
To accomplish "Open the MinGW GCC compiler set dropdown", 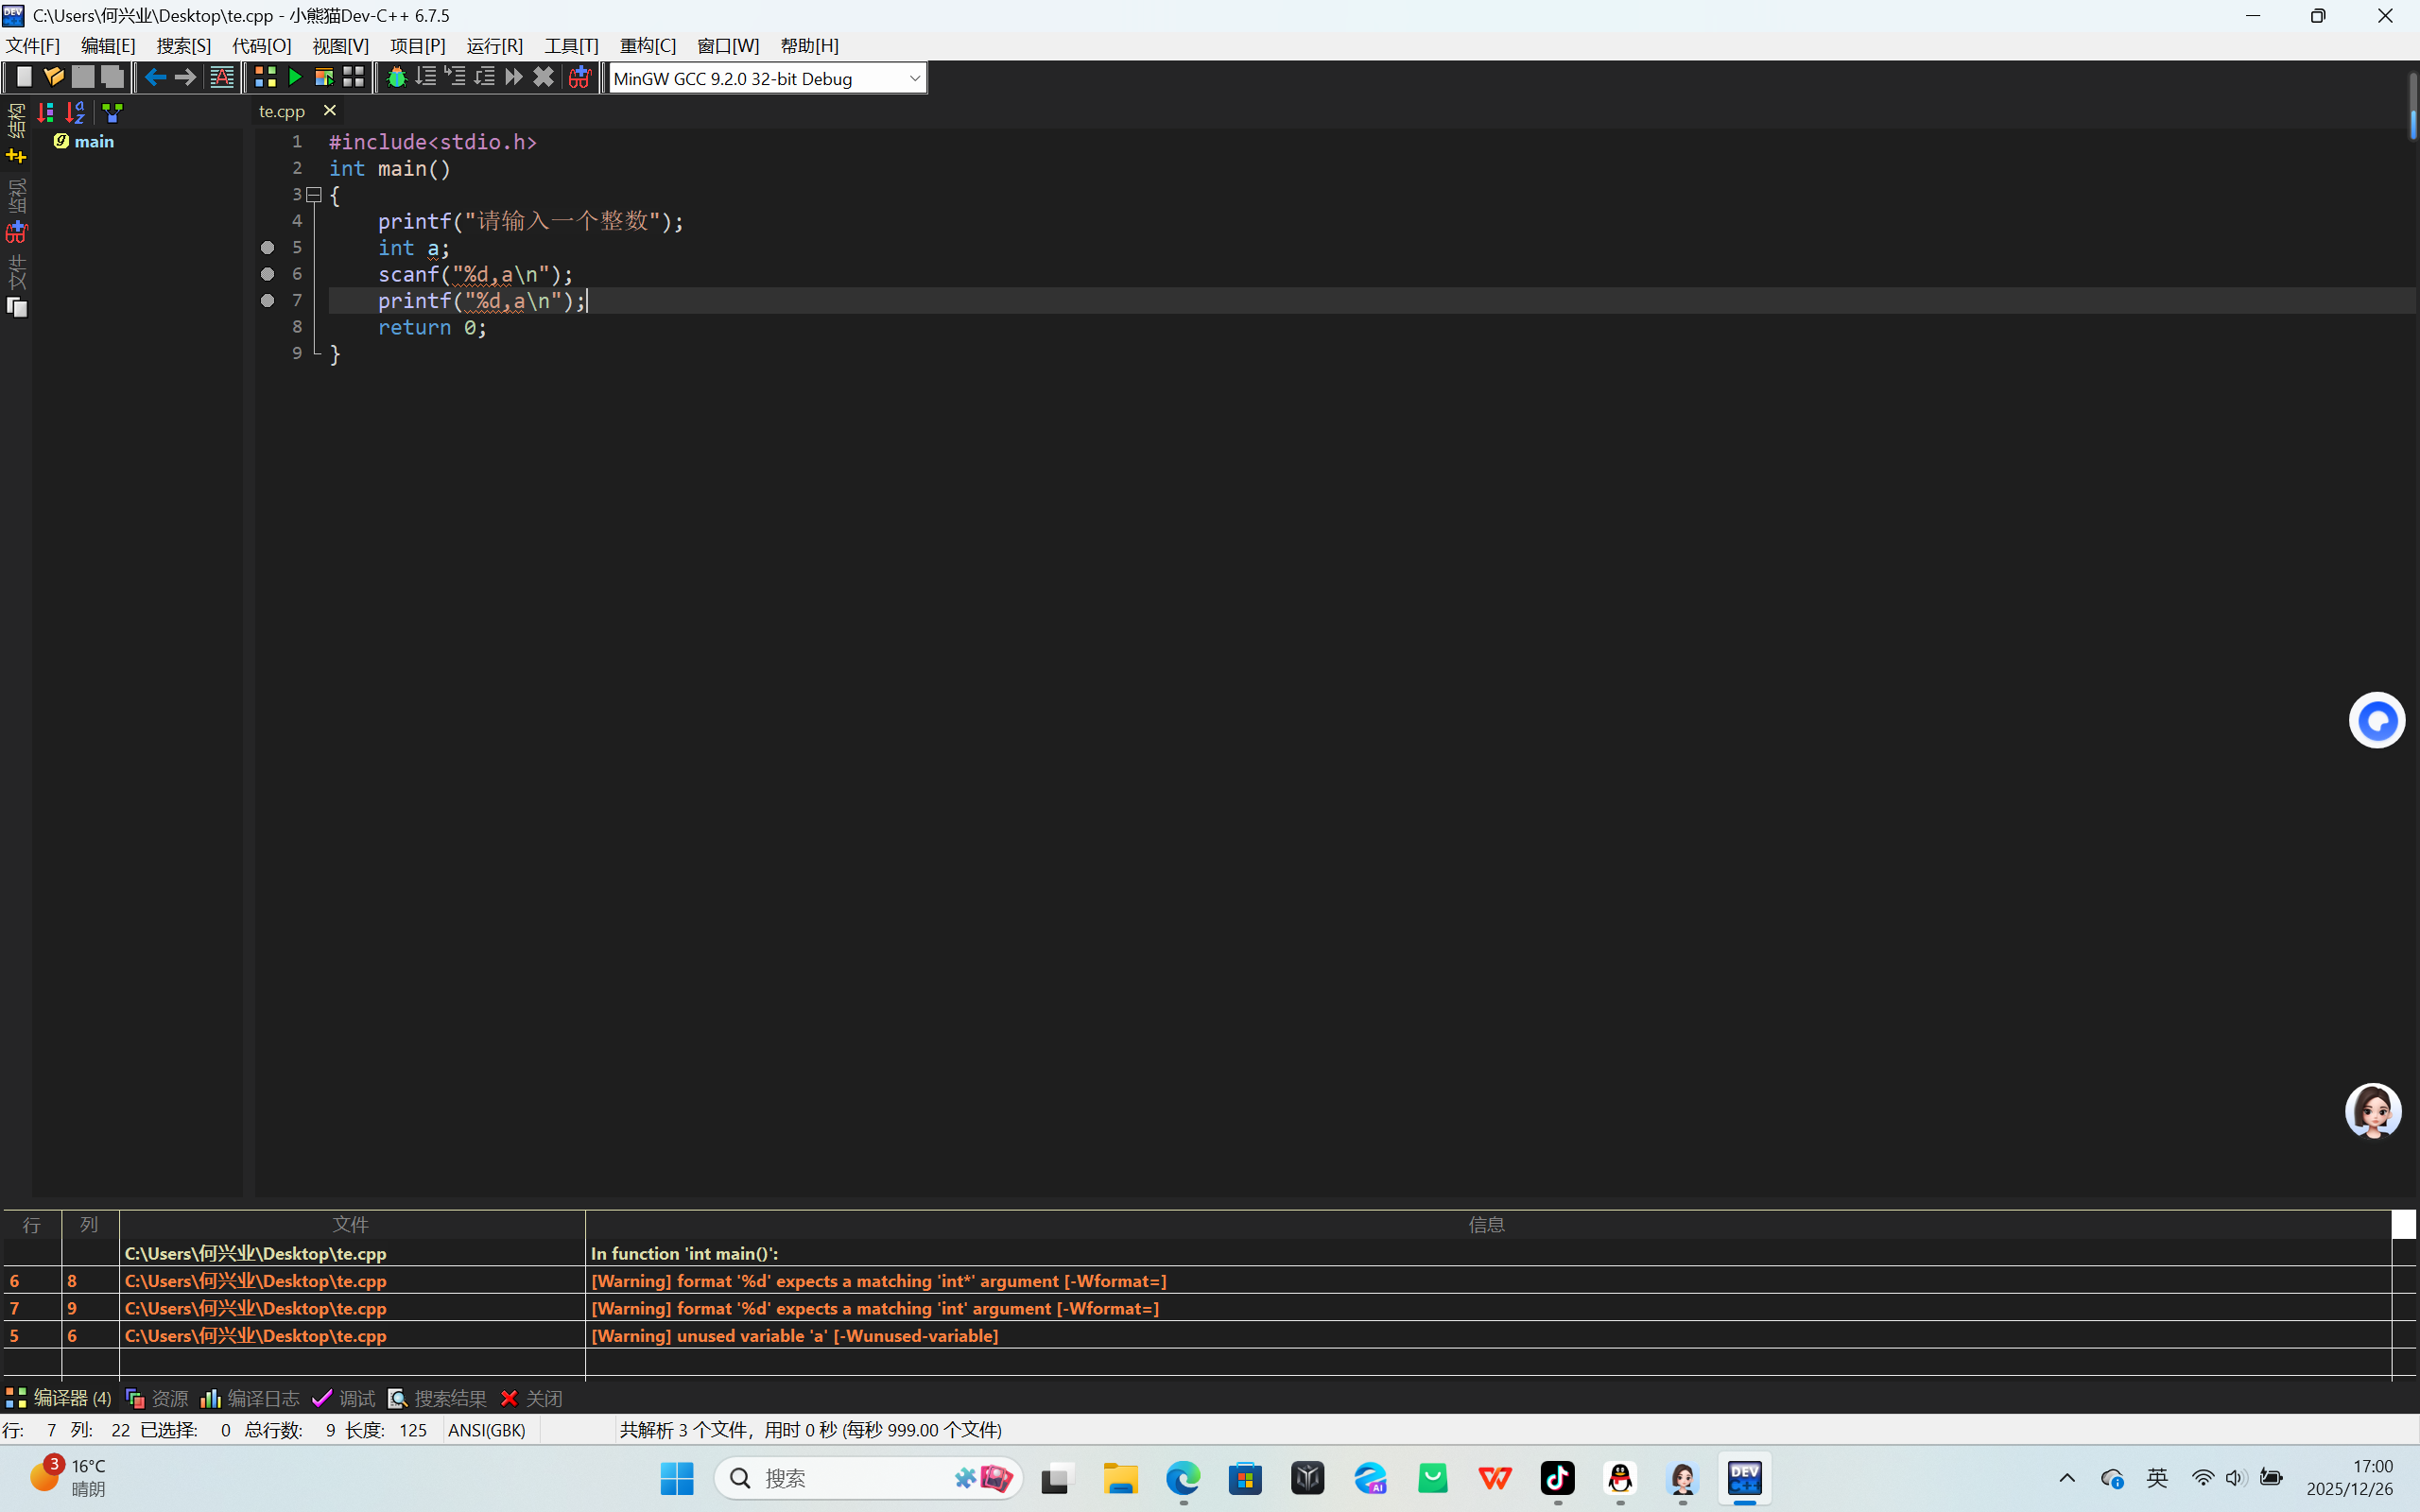I will 913,78.
